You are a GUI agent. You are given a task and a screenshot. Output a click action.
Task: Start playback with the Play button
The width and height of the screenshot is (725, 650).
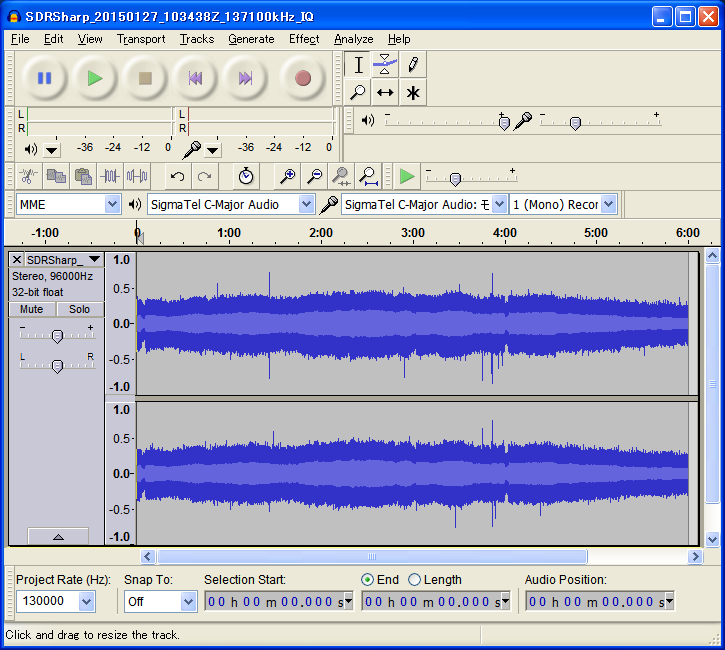click(95, 78)
